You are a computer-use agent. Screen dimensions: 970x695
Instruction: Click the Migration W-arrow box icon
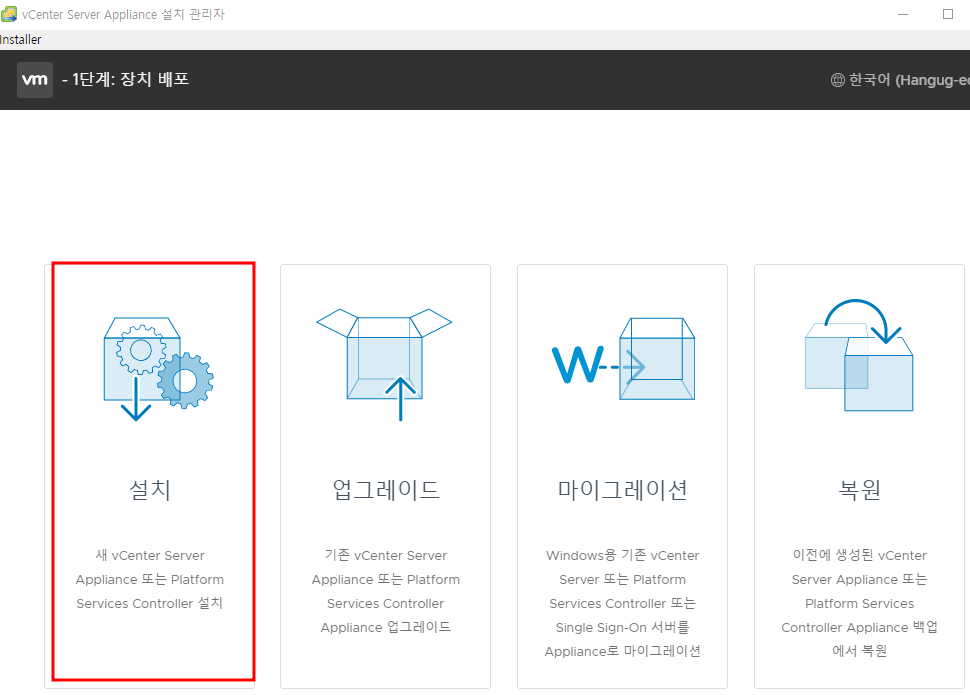(x=624, y=359)
